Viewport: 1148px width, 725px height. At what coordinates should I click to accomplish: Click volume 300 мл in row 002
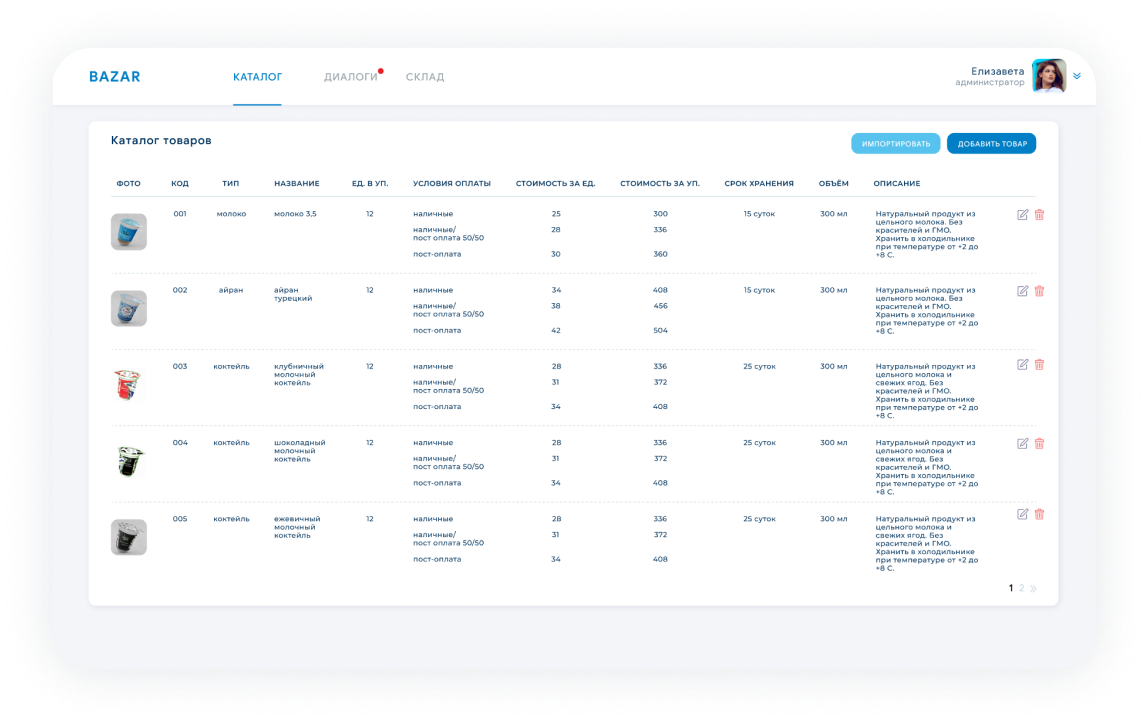pyautogui.click(x=833, y=290)
